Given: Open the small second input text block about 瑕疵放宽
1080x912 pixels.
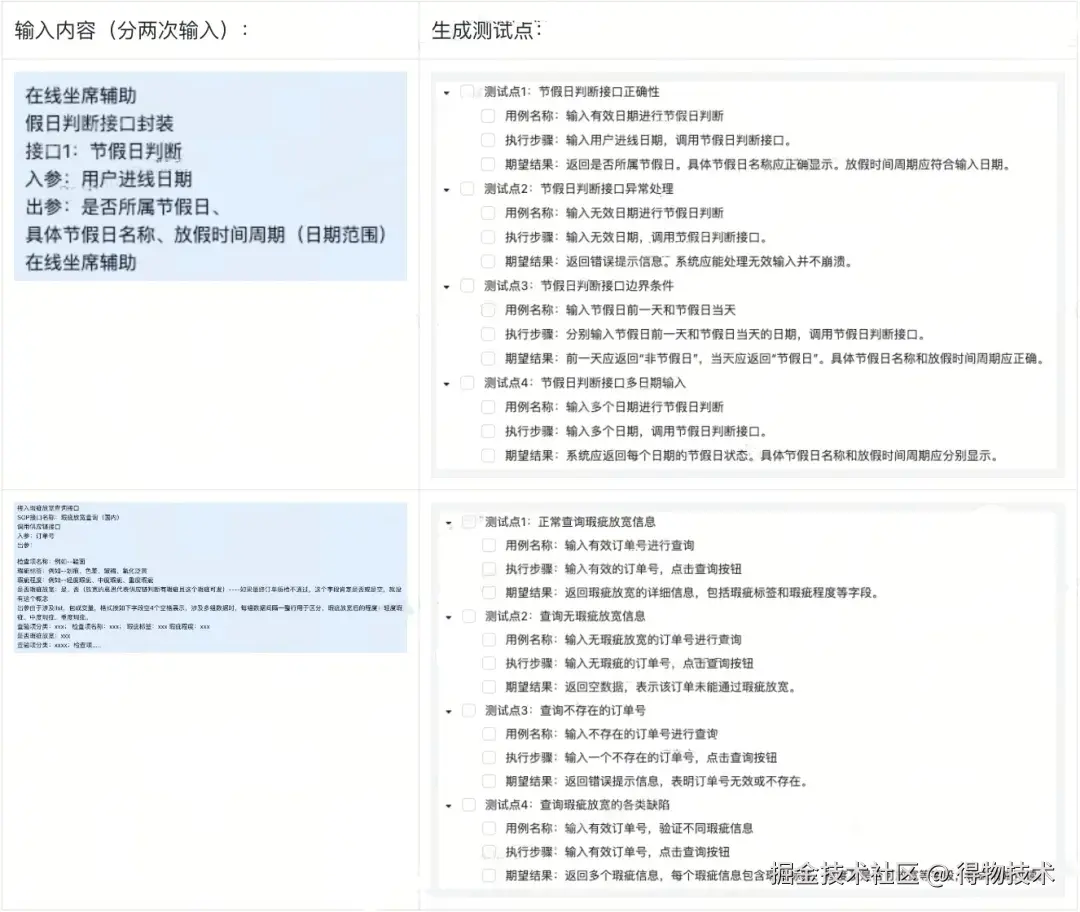Looking at the screenshot, I should [210, 577].
